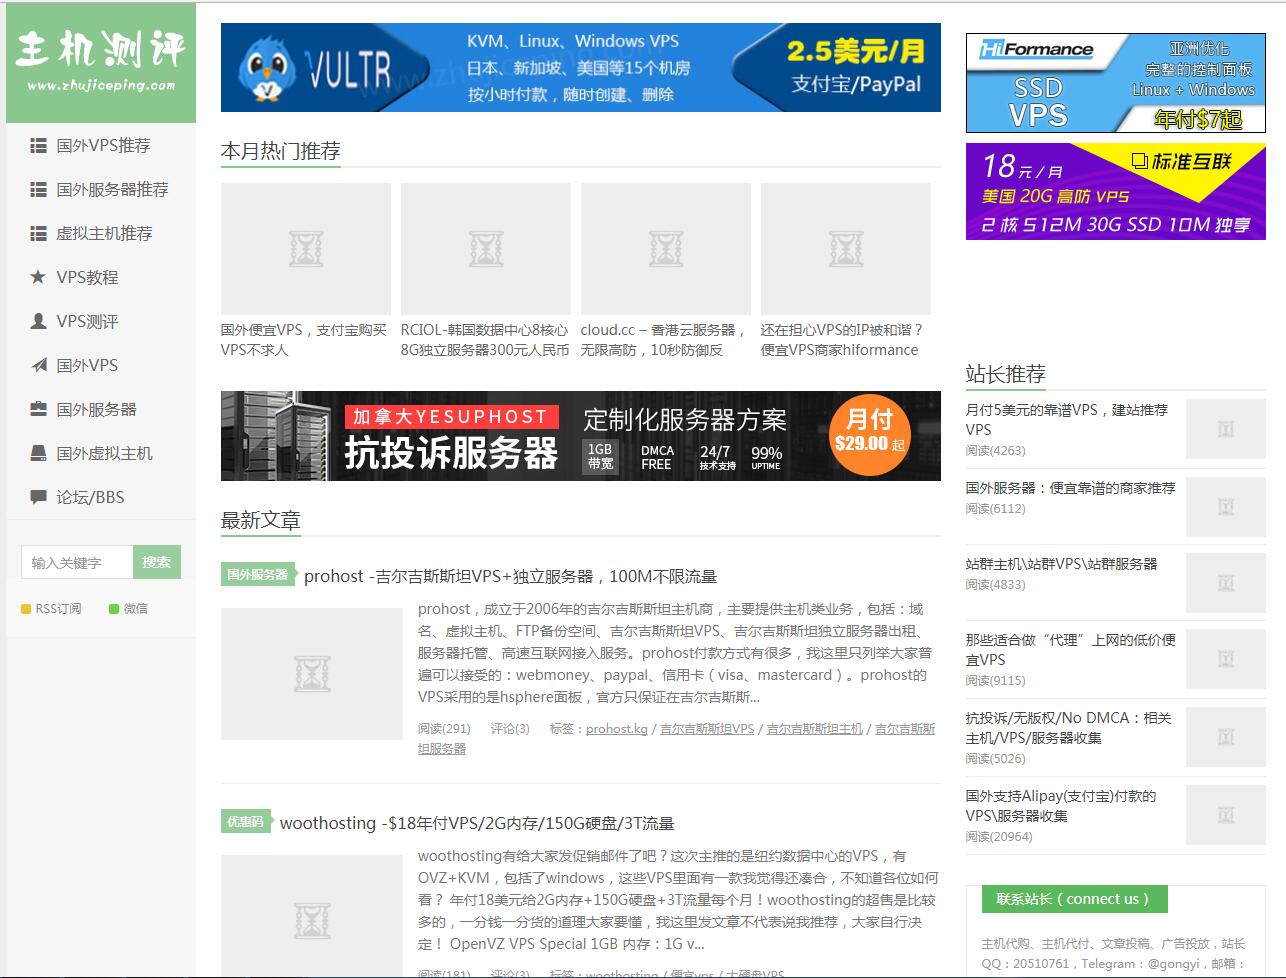The image size is (1286, 978).
Task: Open thumbnail above RCIOL-韩国数据中心
Action: pos(486,249)
